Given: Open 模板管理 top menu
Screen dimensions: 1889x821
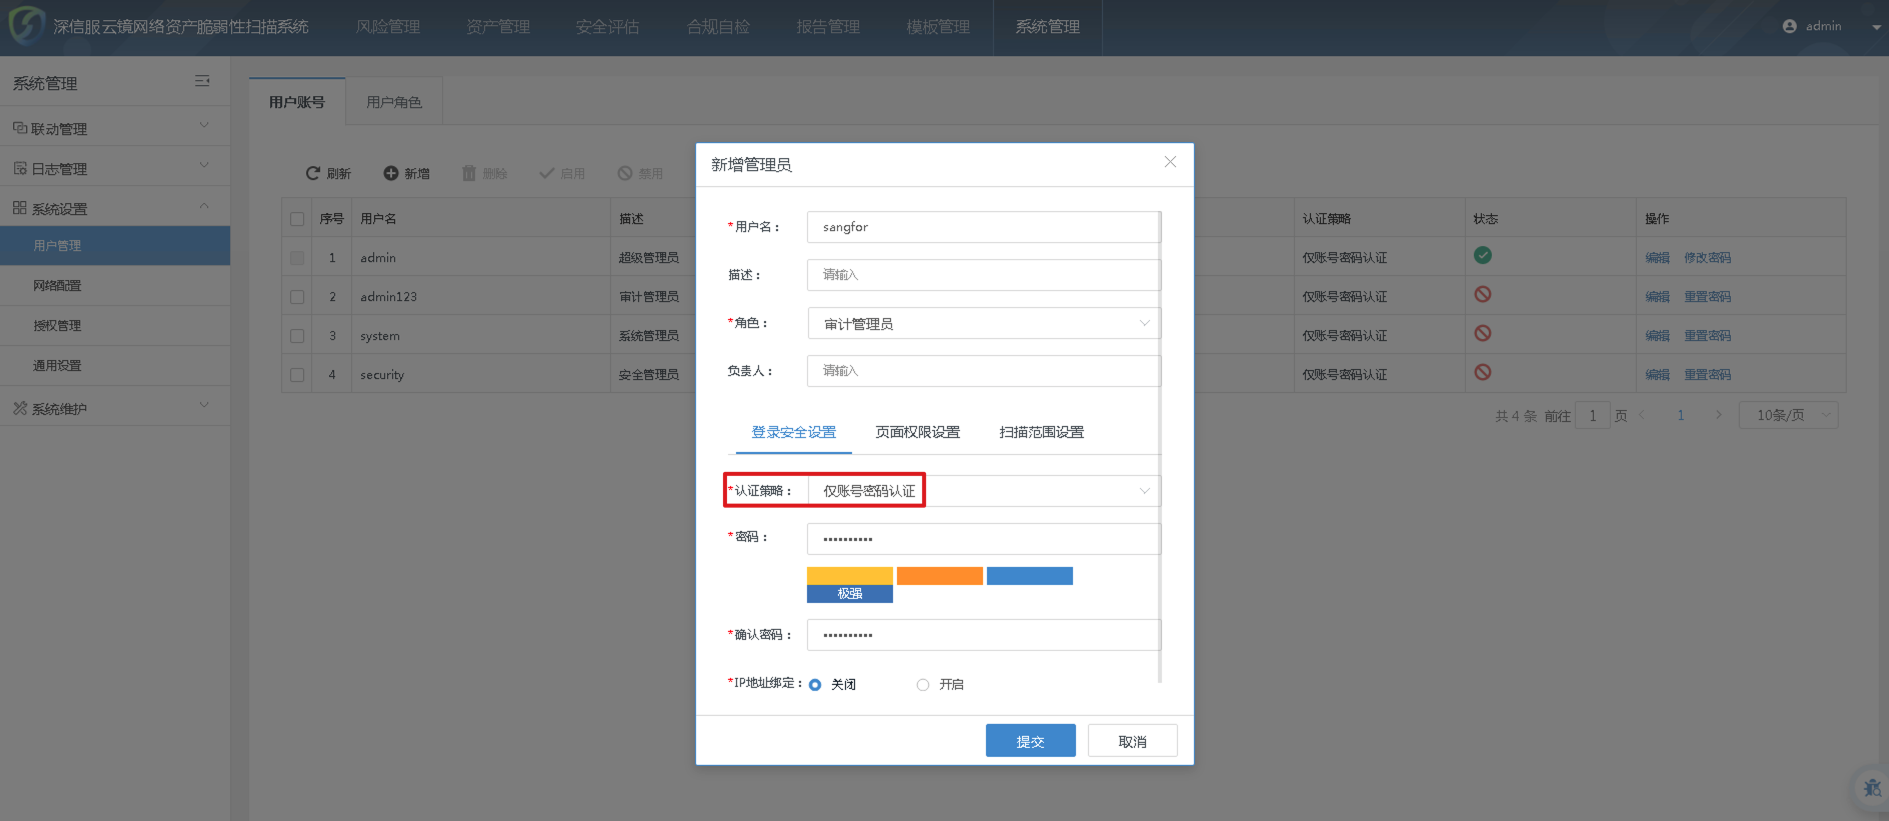Looking at the screenshot, I should [x=938, y=27].
